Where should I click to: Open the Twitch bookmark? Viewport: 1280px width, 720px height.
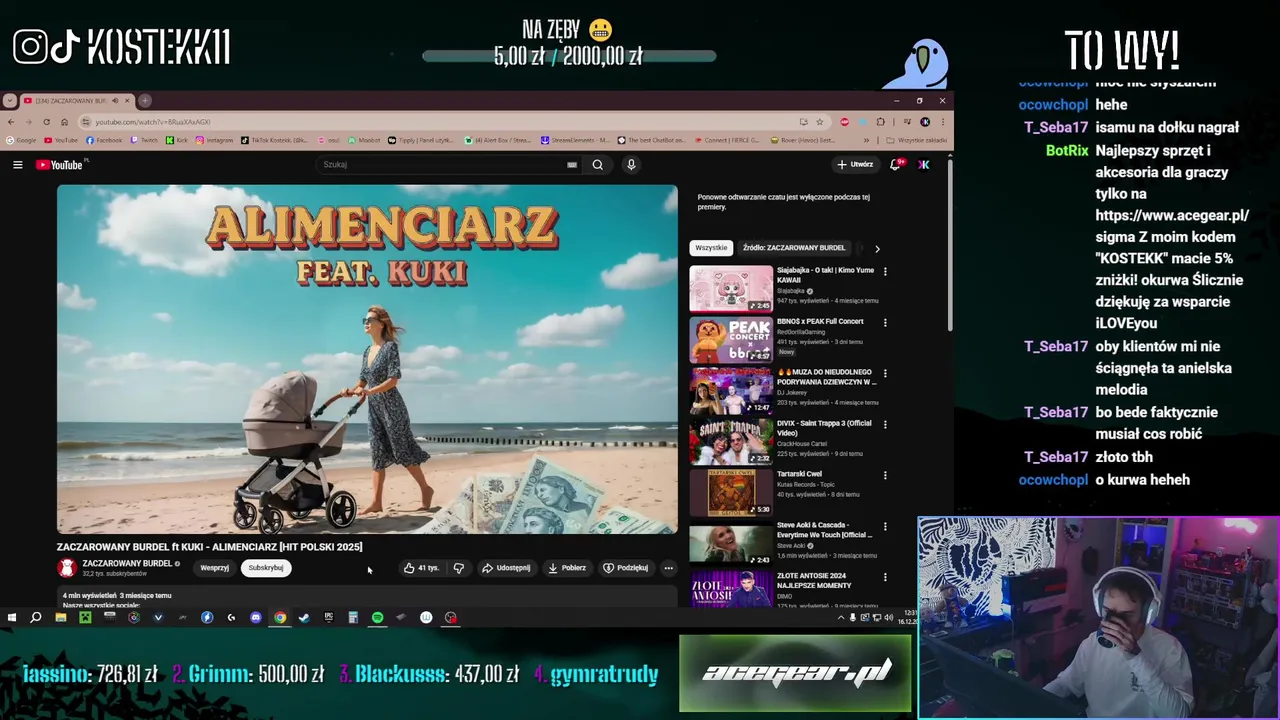click(144, 140)
